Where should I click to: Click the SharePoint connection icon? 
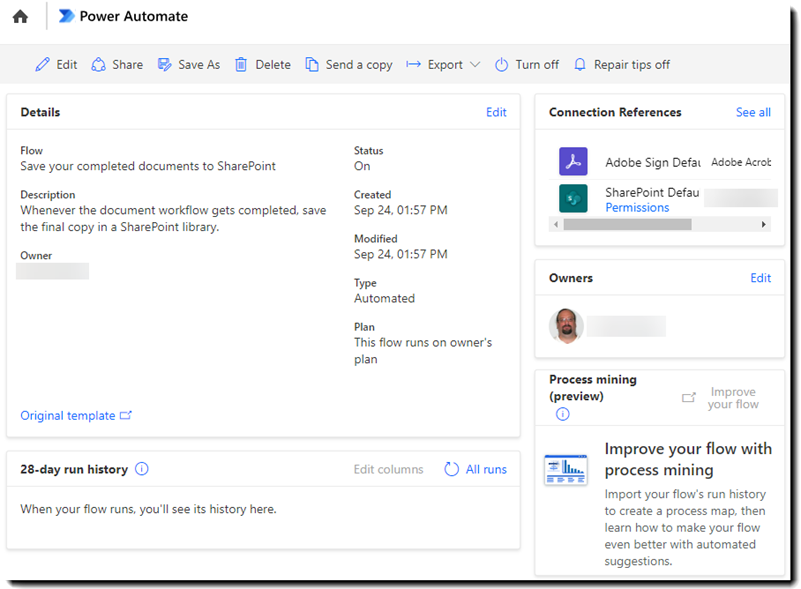[x=573, y=198]
